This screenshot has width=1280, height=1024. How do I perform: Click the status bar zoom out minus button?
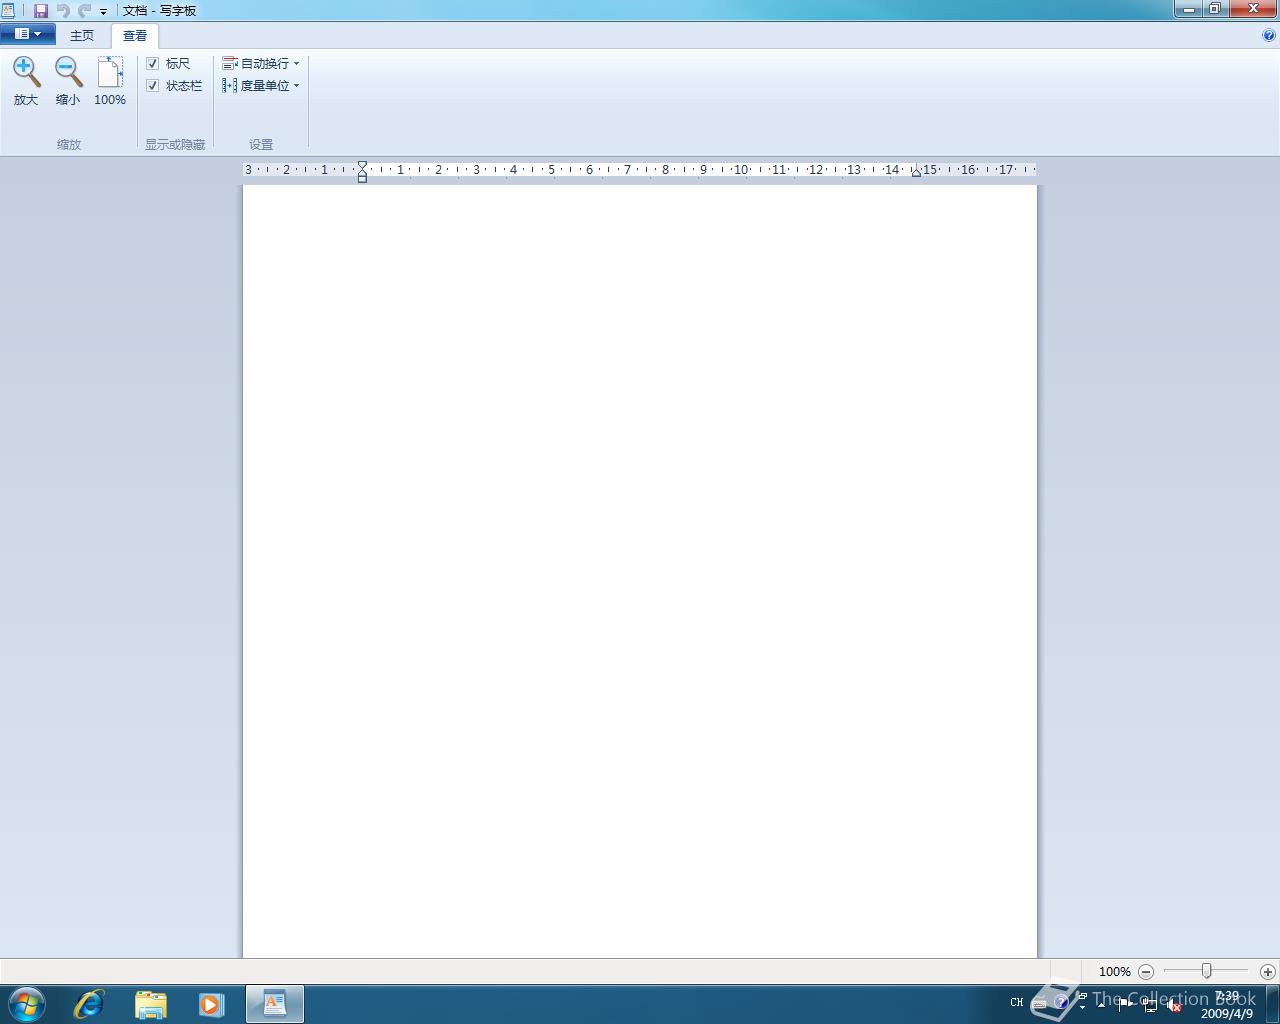coord(1146,971)
